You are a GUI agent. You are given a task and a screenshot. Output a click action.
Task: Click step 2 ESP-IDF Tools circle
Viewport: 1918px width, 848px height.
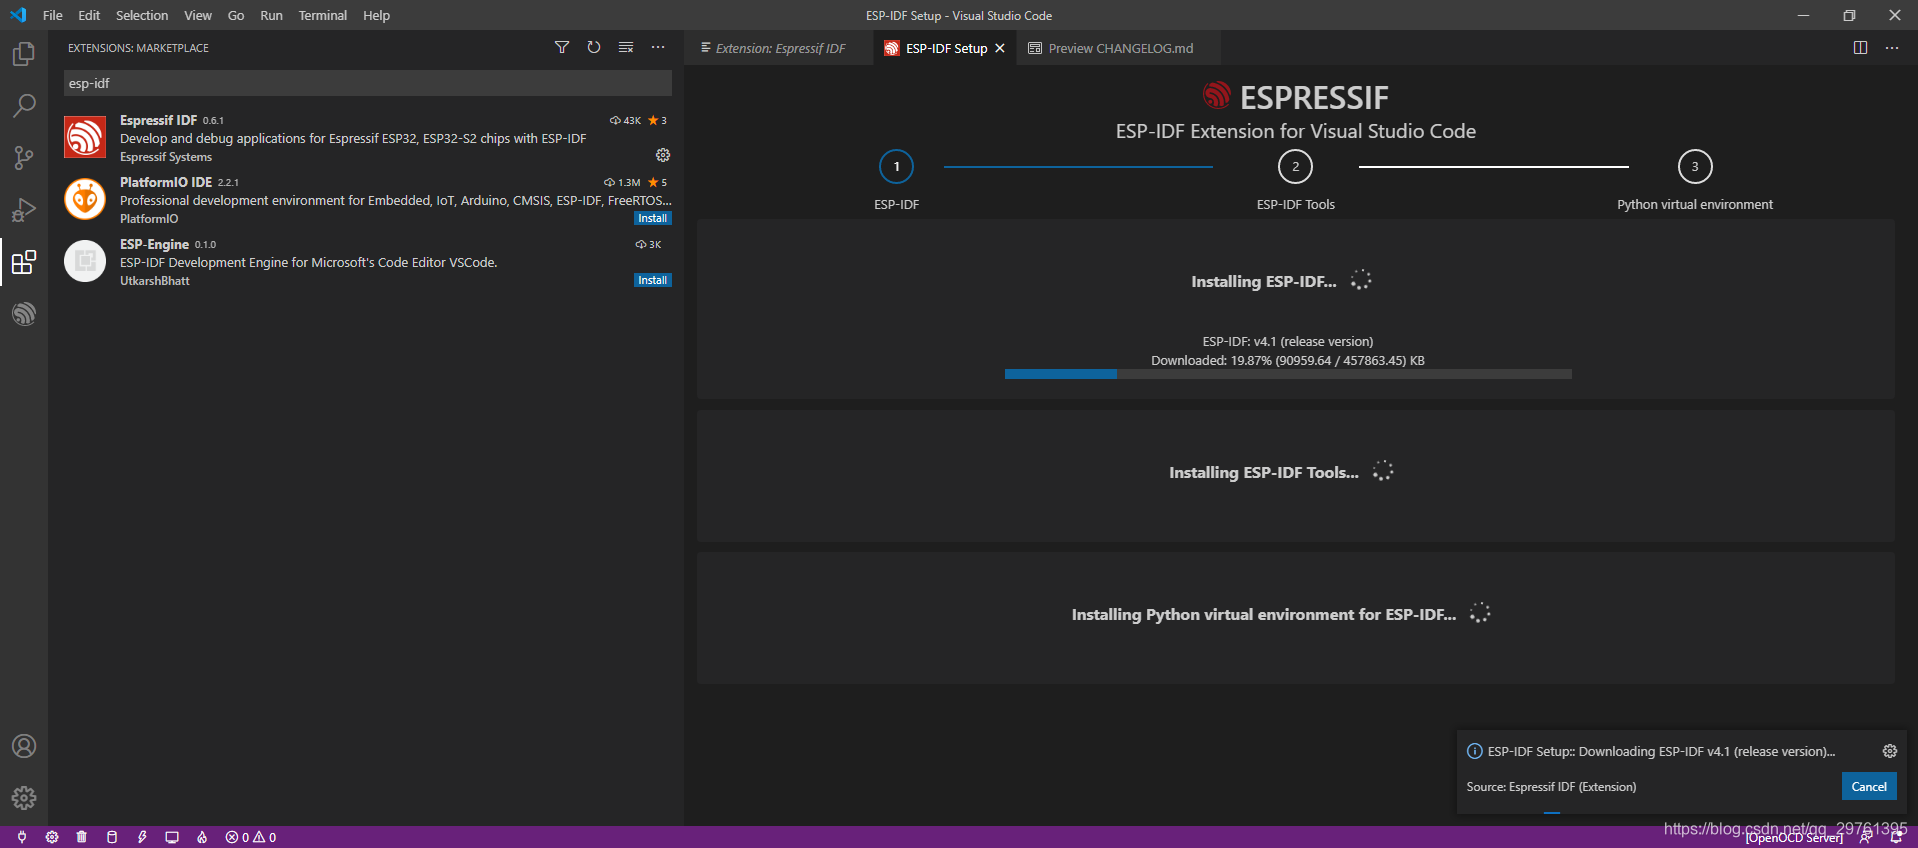tap(1296, 167)
